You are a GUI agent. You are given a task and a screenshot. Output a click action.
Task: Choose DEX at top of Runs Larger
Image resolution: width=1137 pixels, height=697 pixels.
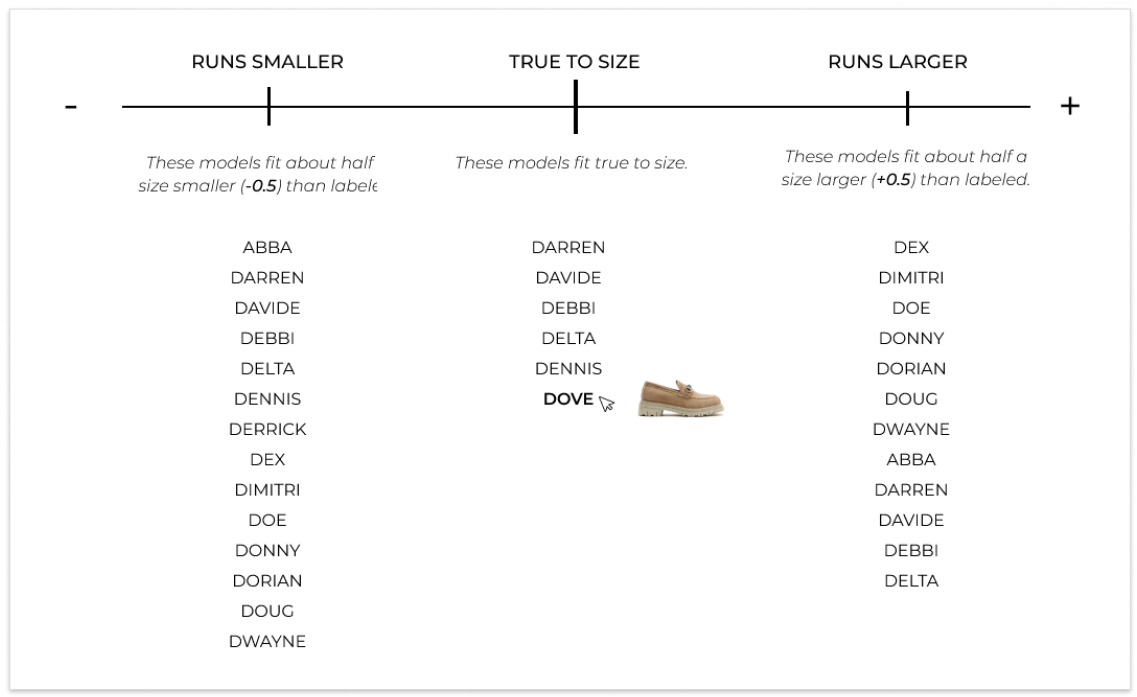pos(911,247)
